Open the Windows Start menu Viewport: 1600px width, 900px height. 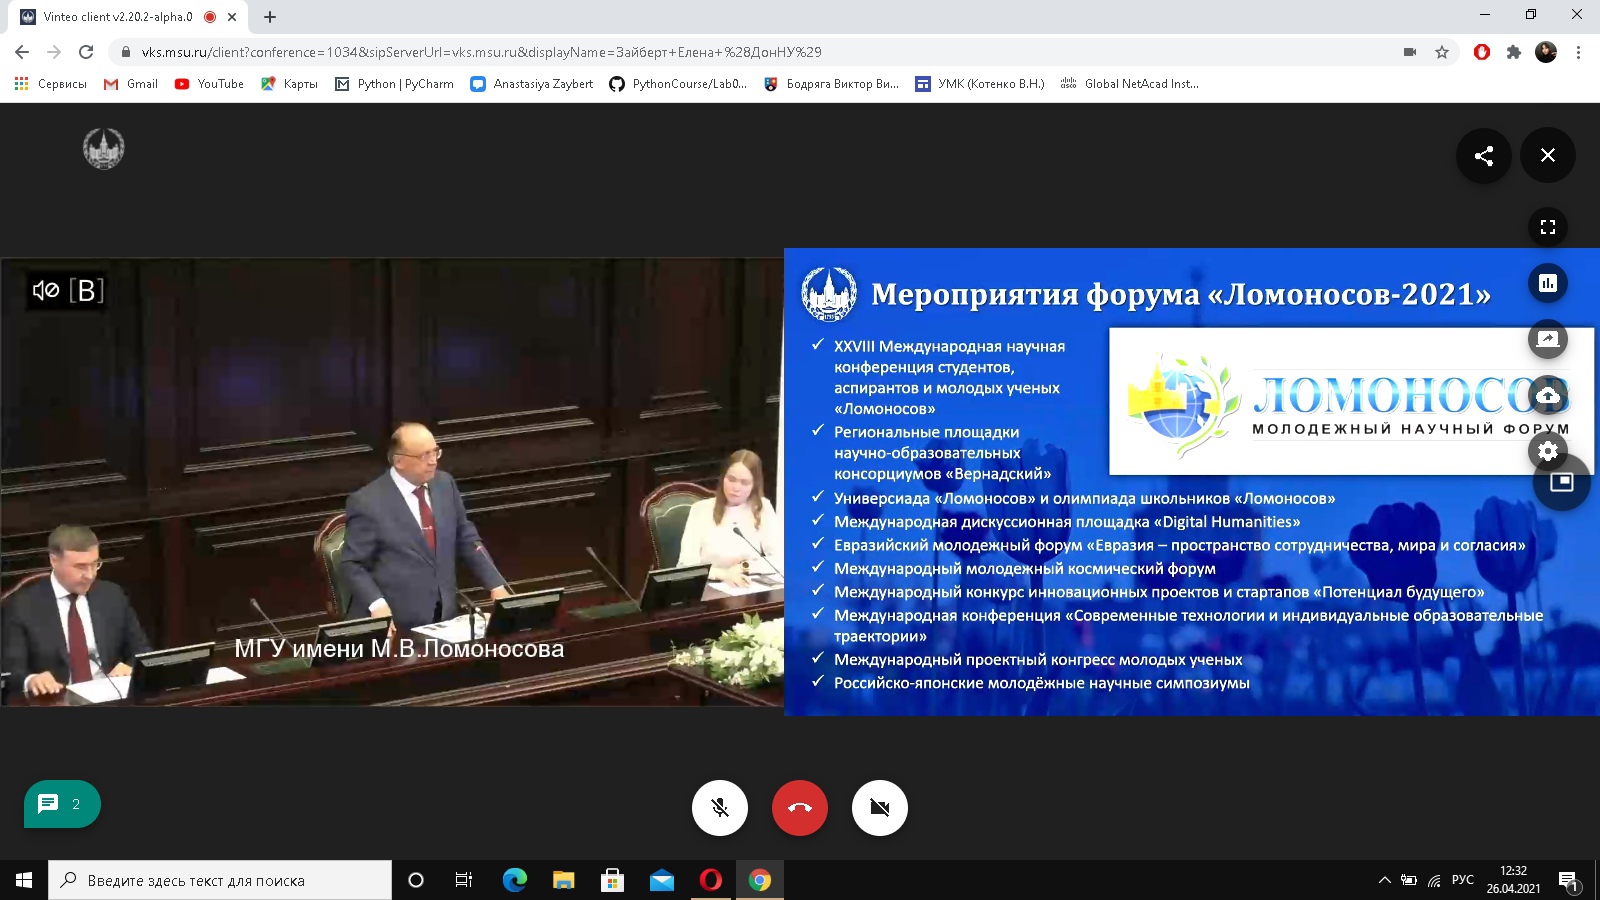(24, 880)
